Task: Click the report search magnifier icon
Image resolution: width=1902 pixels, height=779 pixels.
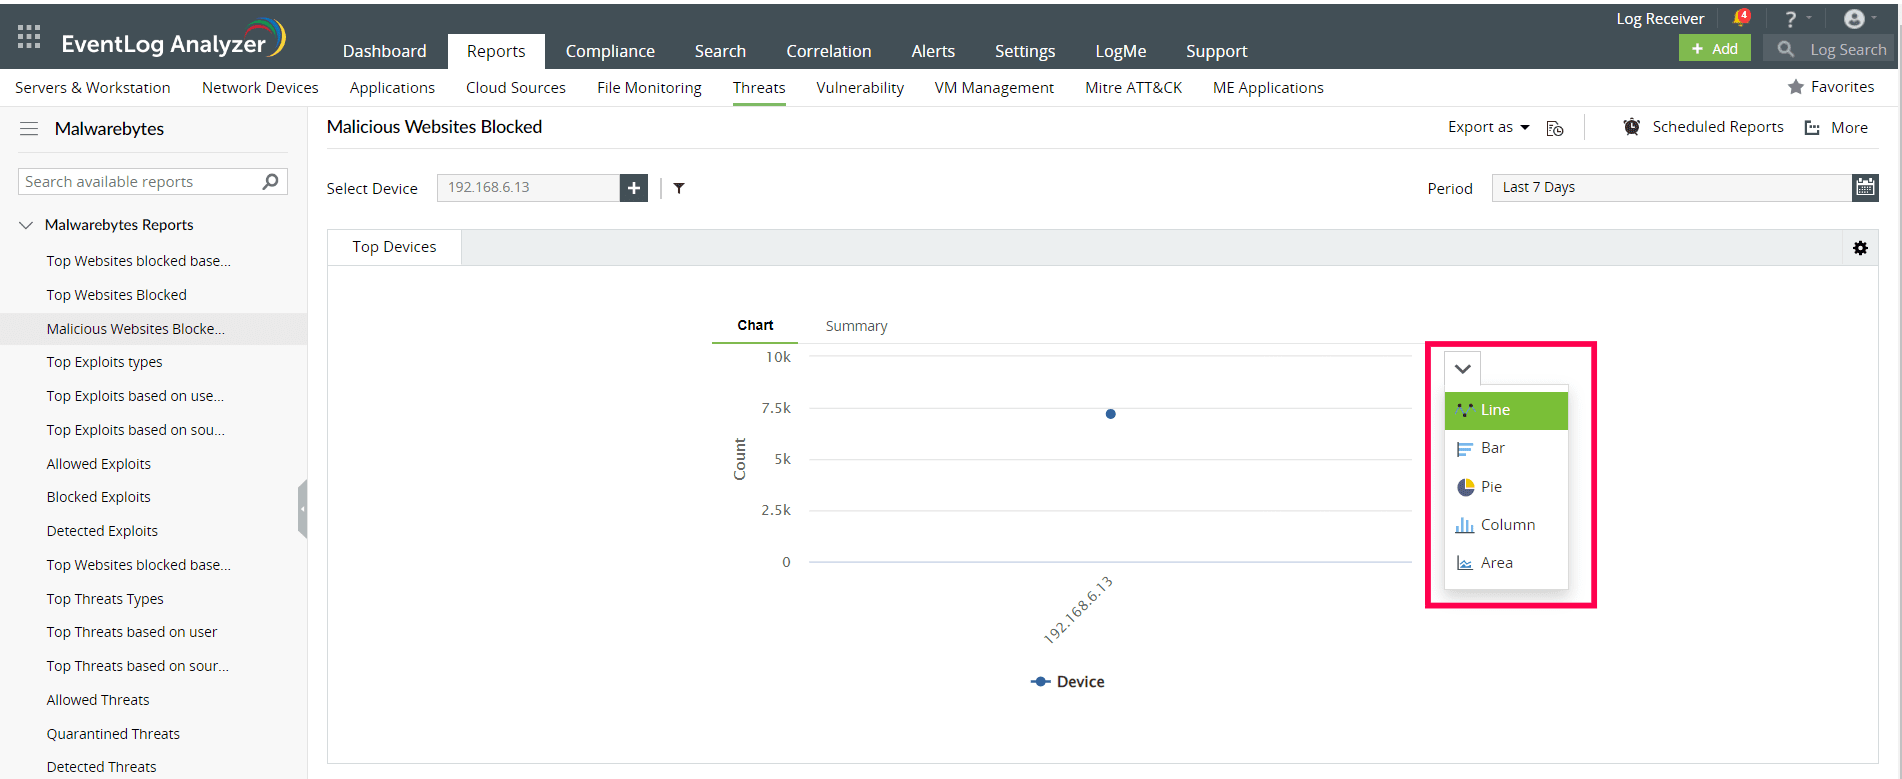Action: click(x=270, y=181)
